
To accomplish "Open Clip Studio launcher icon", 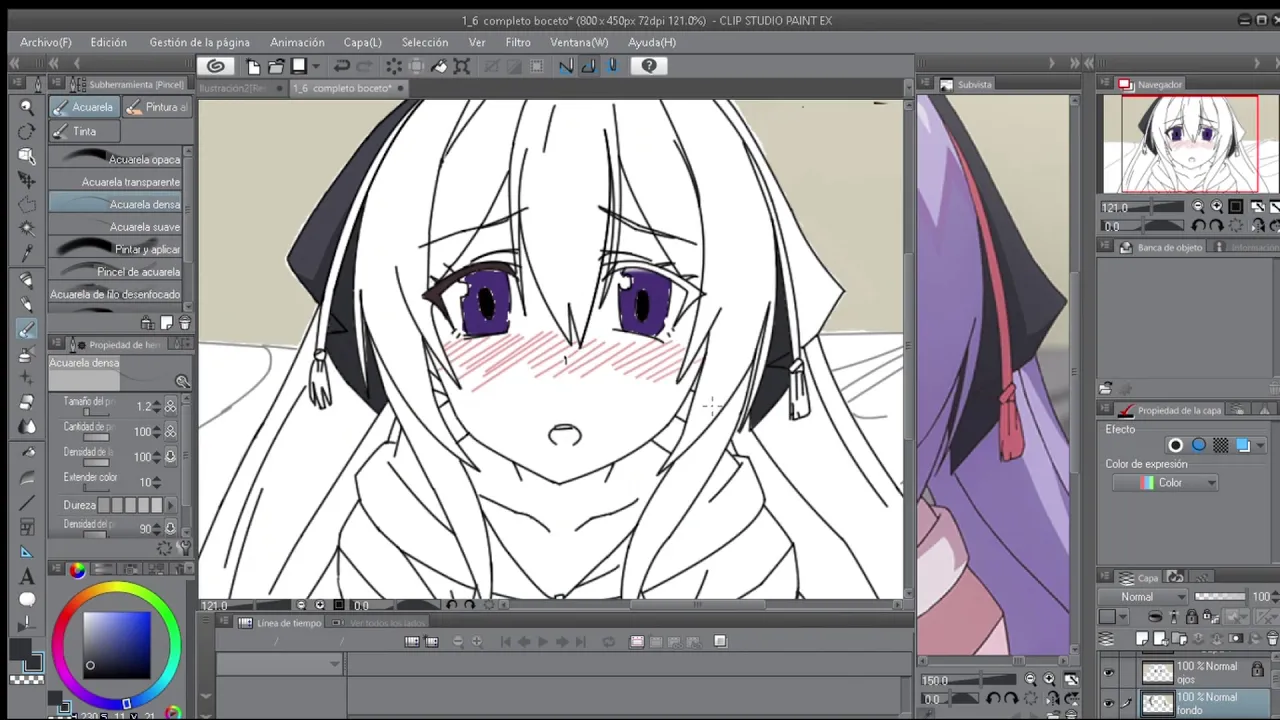I will tap(215, 66).
